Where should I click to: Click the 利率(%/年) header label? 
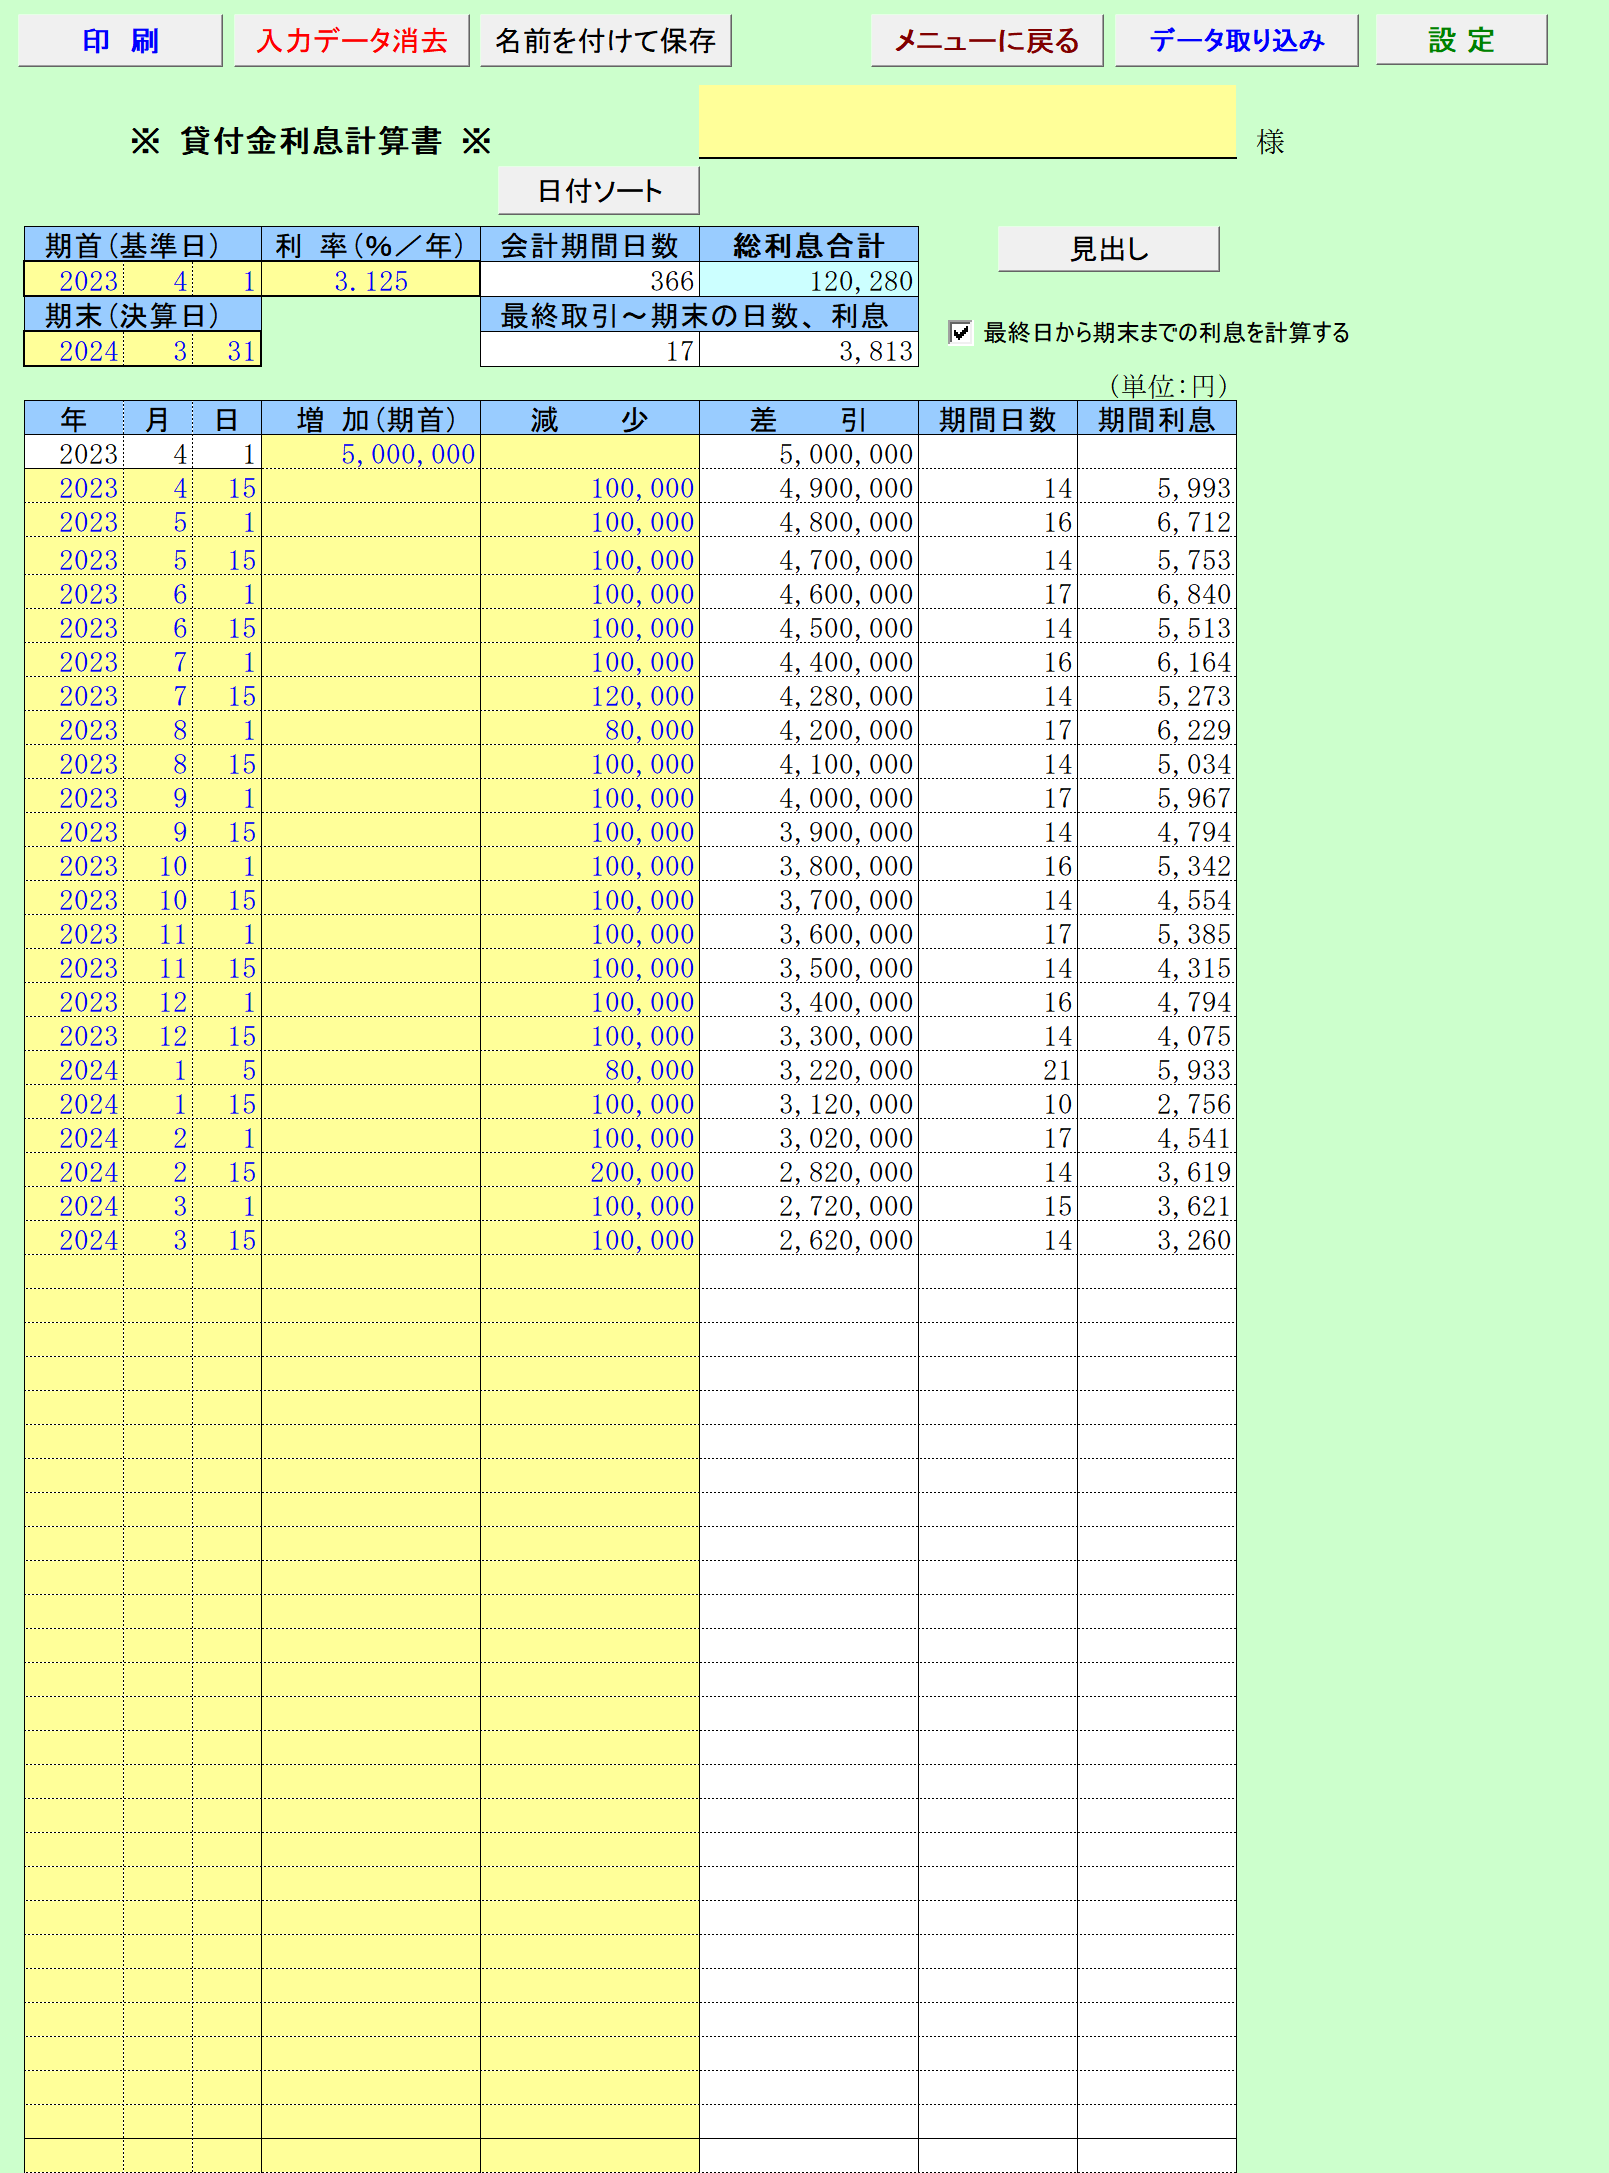pyautogui.click(x=371, y=245)
